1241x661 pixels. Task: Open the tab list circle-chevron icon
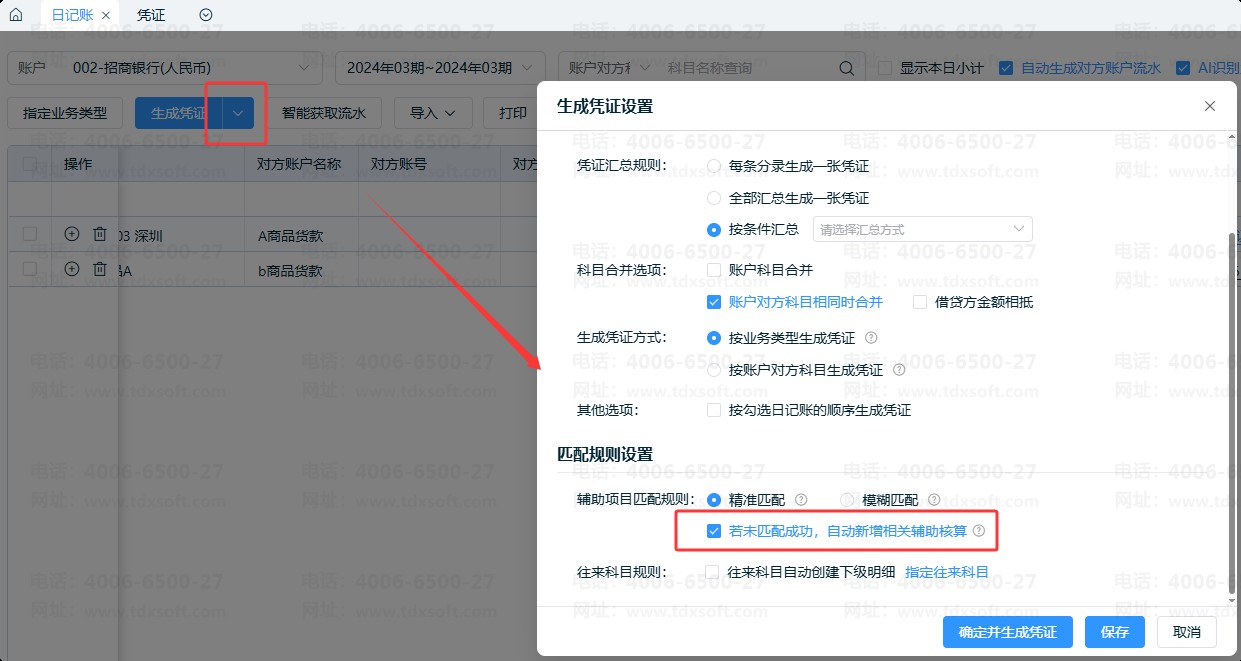pos(206,15)
